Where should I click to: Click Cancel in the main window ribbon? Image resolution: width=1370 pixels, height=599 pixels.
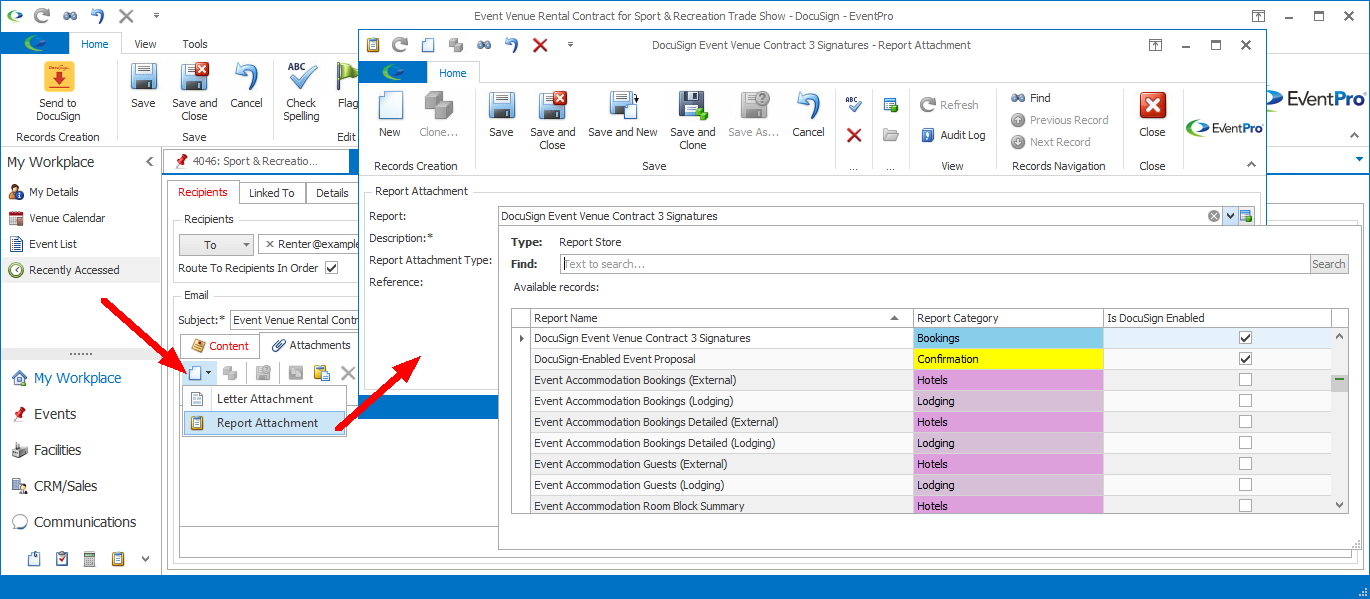click(x=246, y=86)
